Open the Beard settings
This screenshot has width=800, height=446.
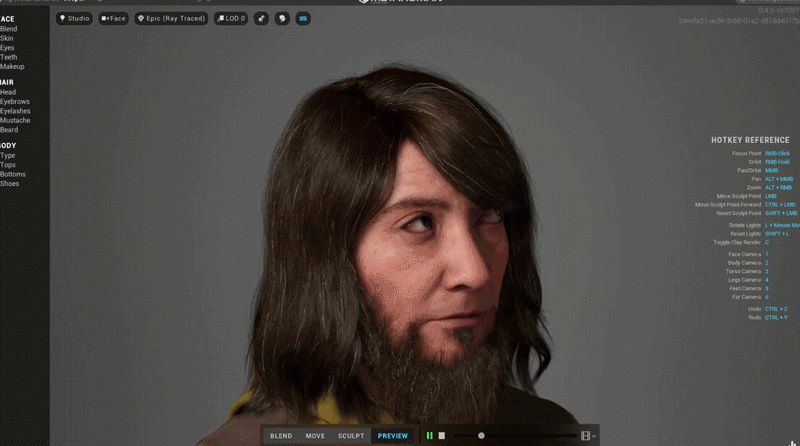click(9, 130)
